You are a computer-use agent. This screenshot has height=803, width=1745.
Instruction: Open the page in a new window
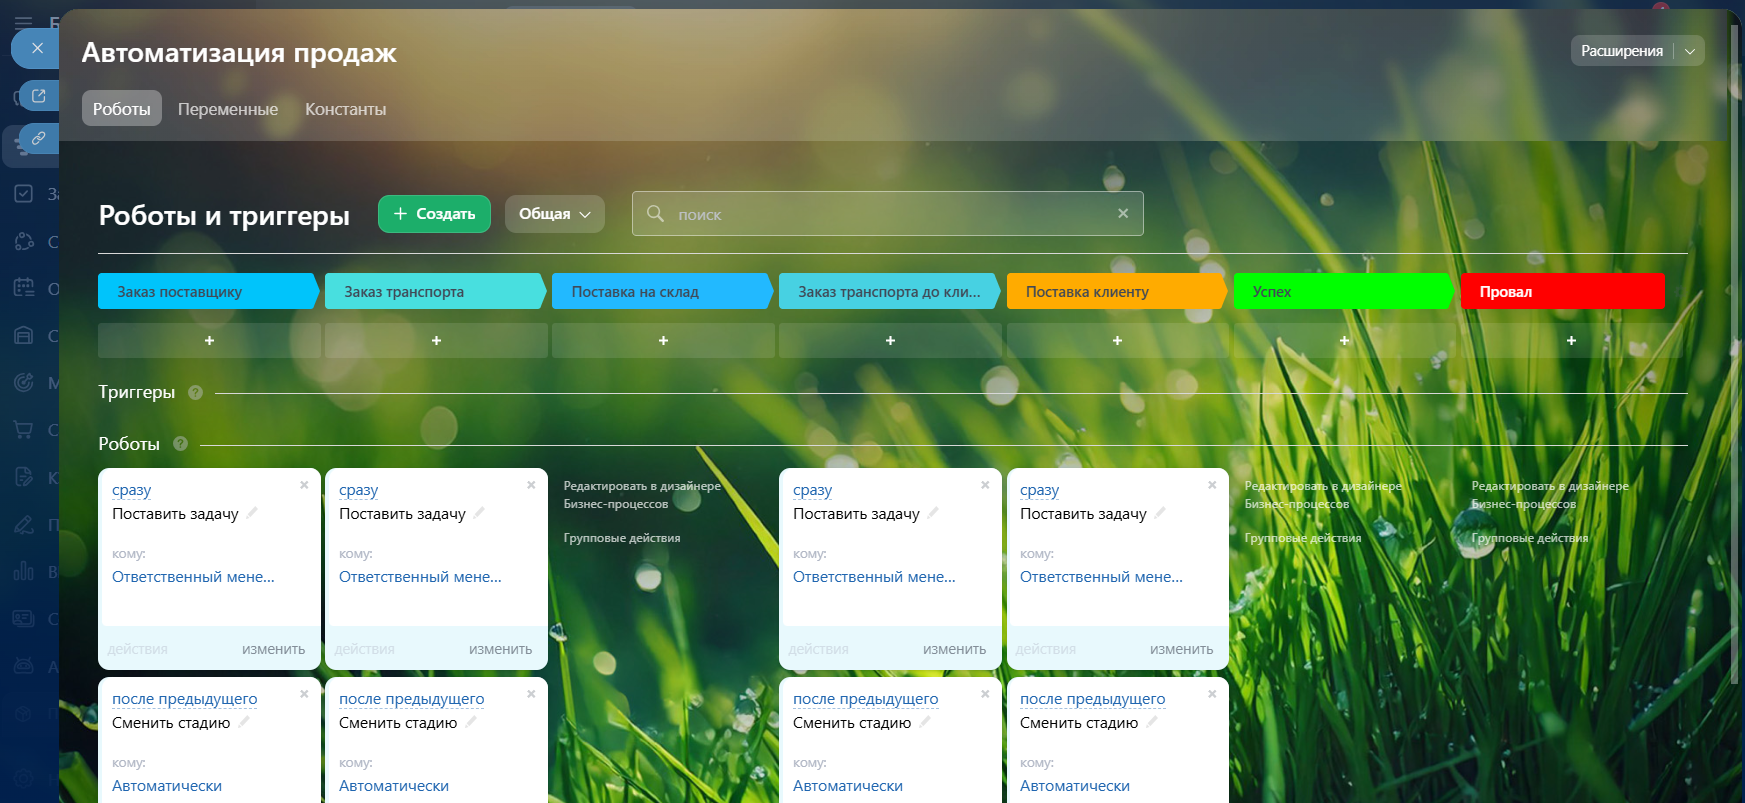click(x=39, y=96)
